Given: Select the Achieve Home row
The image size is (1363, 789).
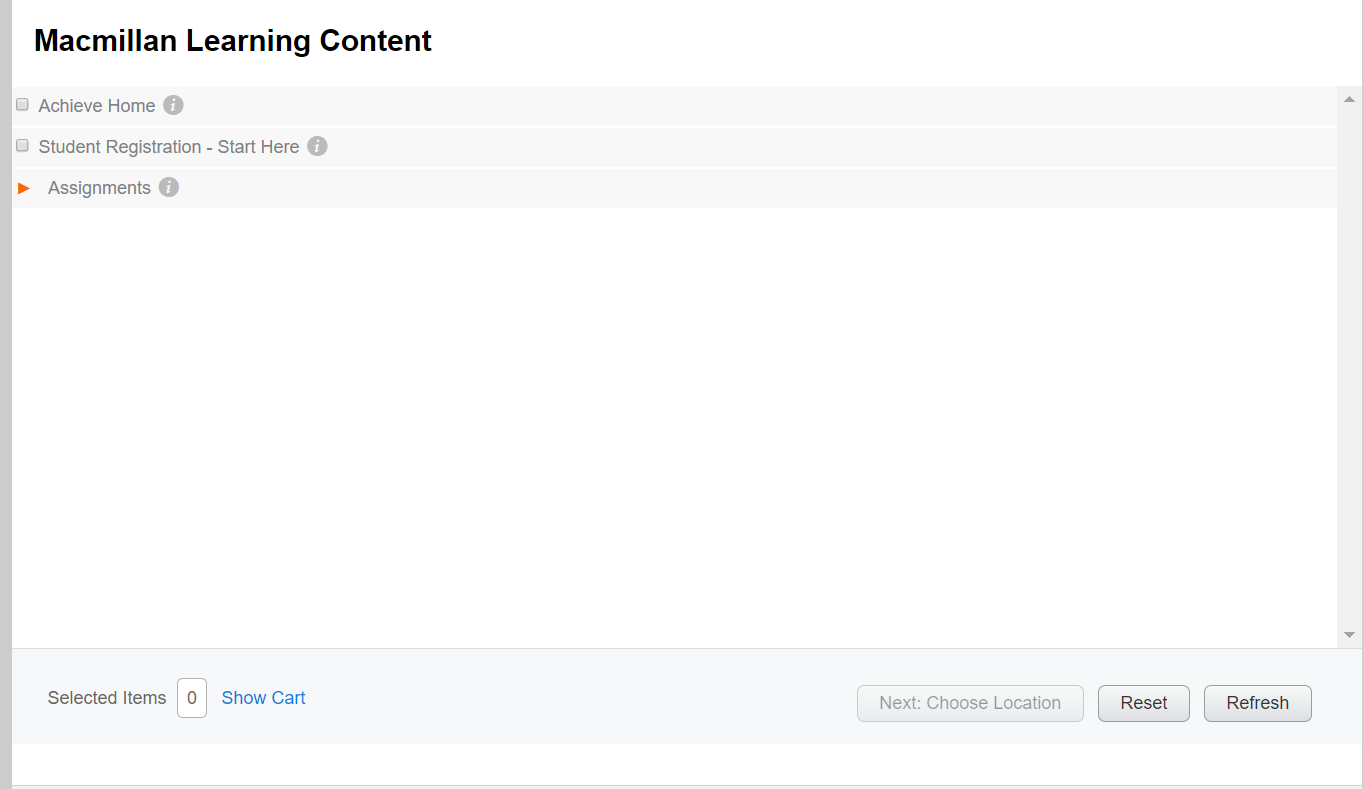Looking at the screenshot, I should (x=96, y=105).
